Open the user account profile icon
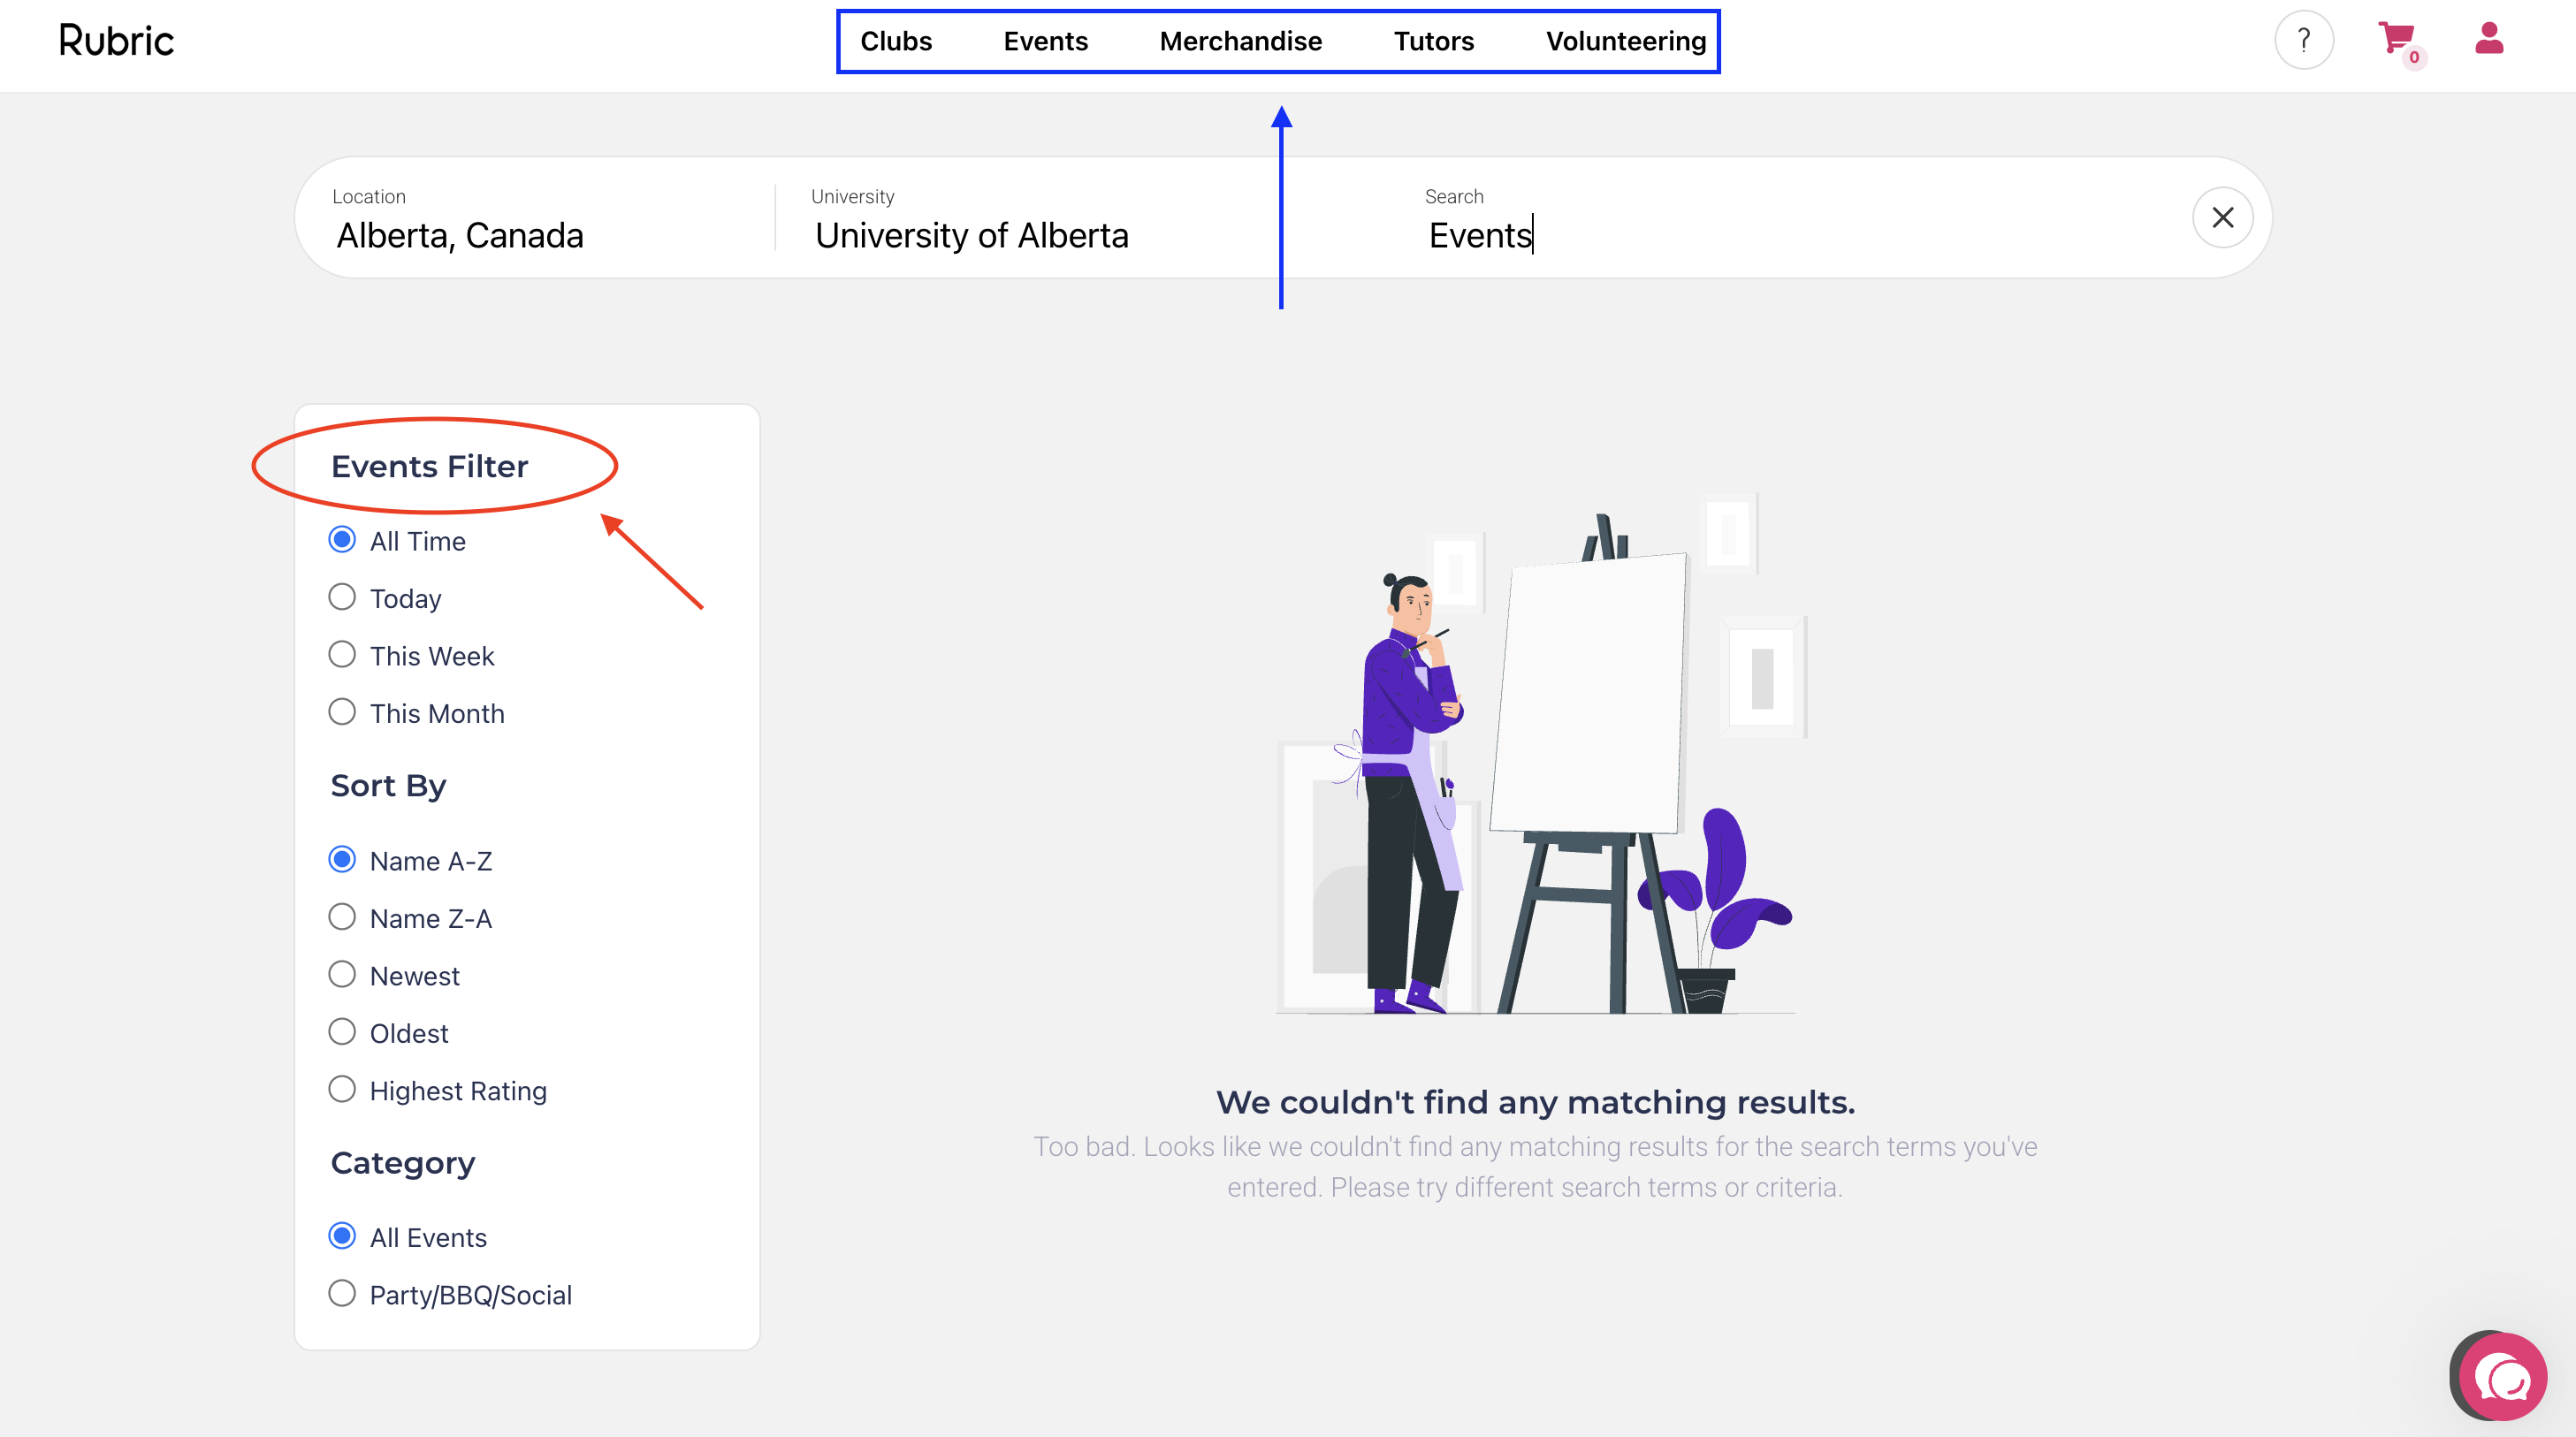This screenshot has width=2576, height=1437. (2488, 39)
